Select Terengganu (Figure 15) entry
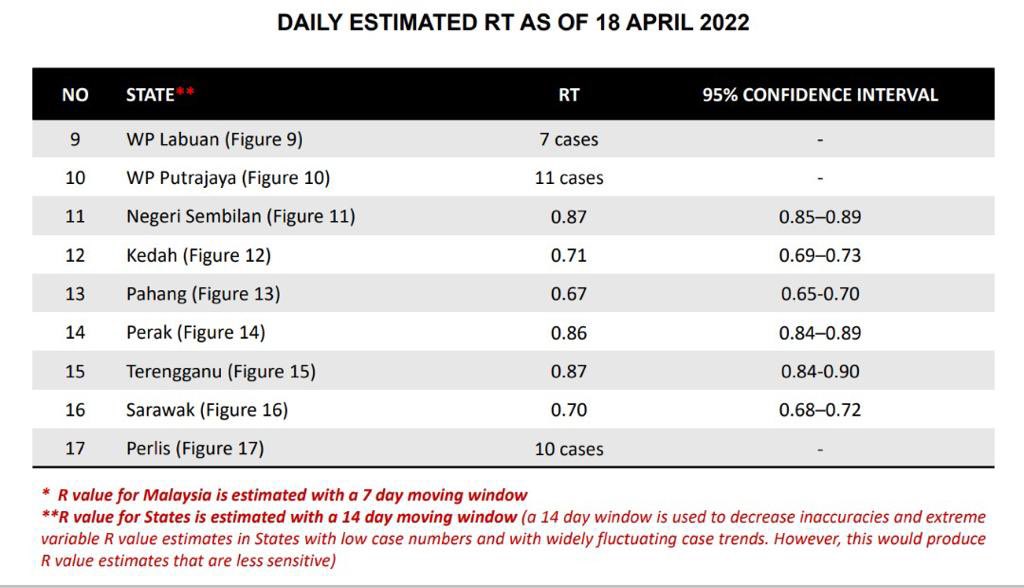 tap(221, 371)
